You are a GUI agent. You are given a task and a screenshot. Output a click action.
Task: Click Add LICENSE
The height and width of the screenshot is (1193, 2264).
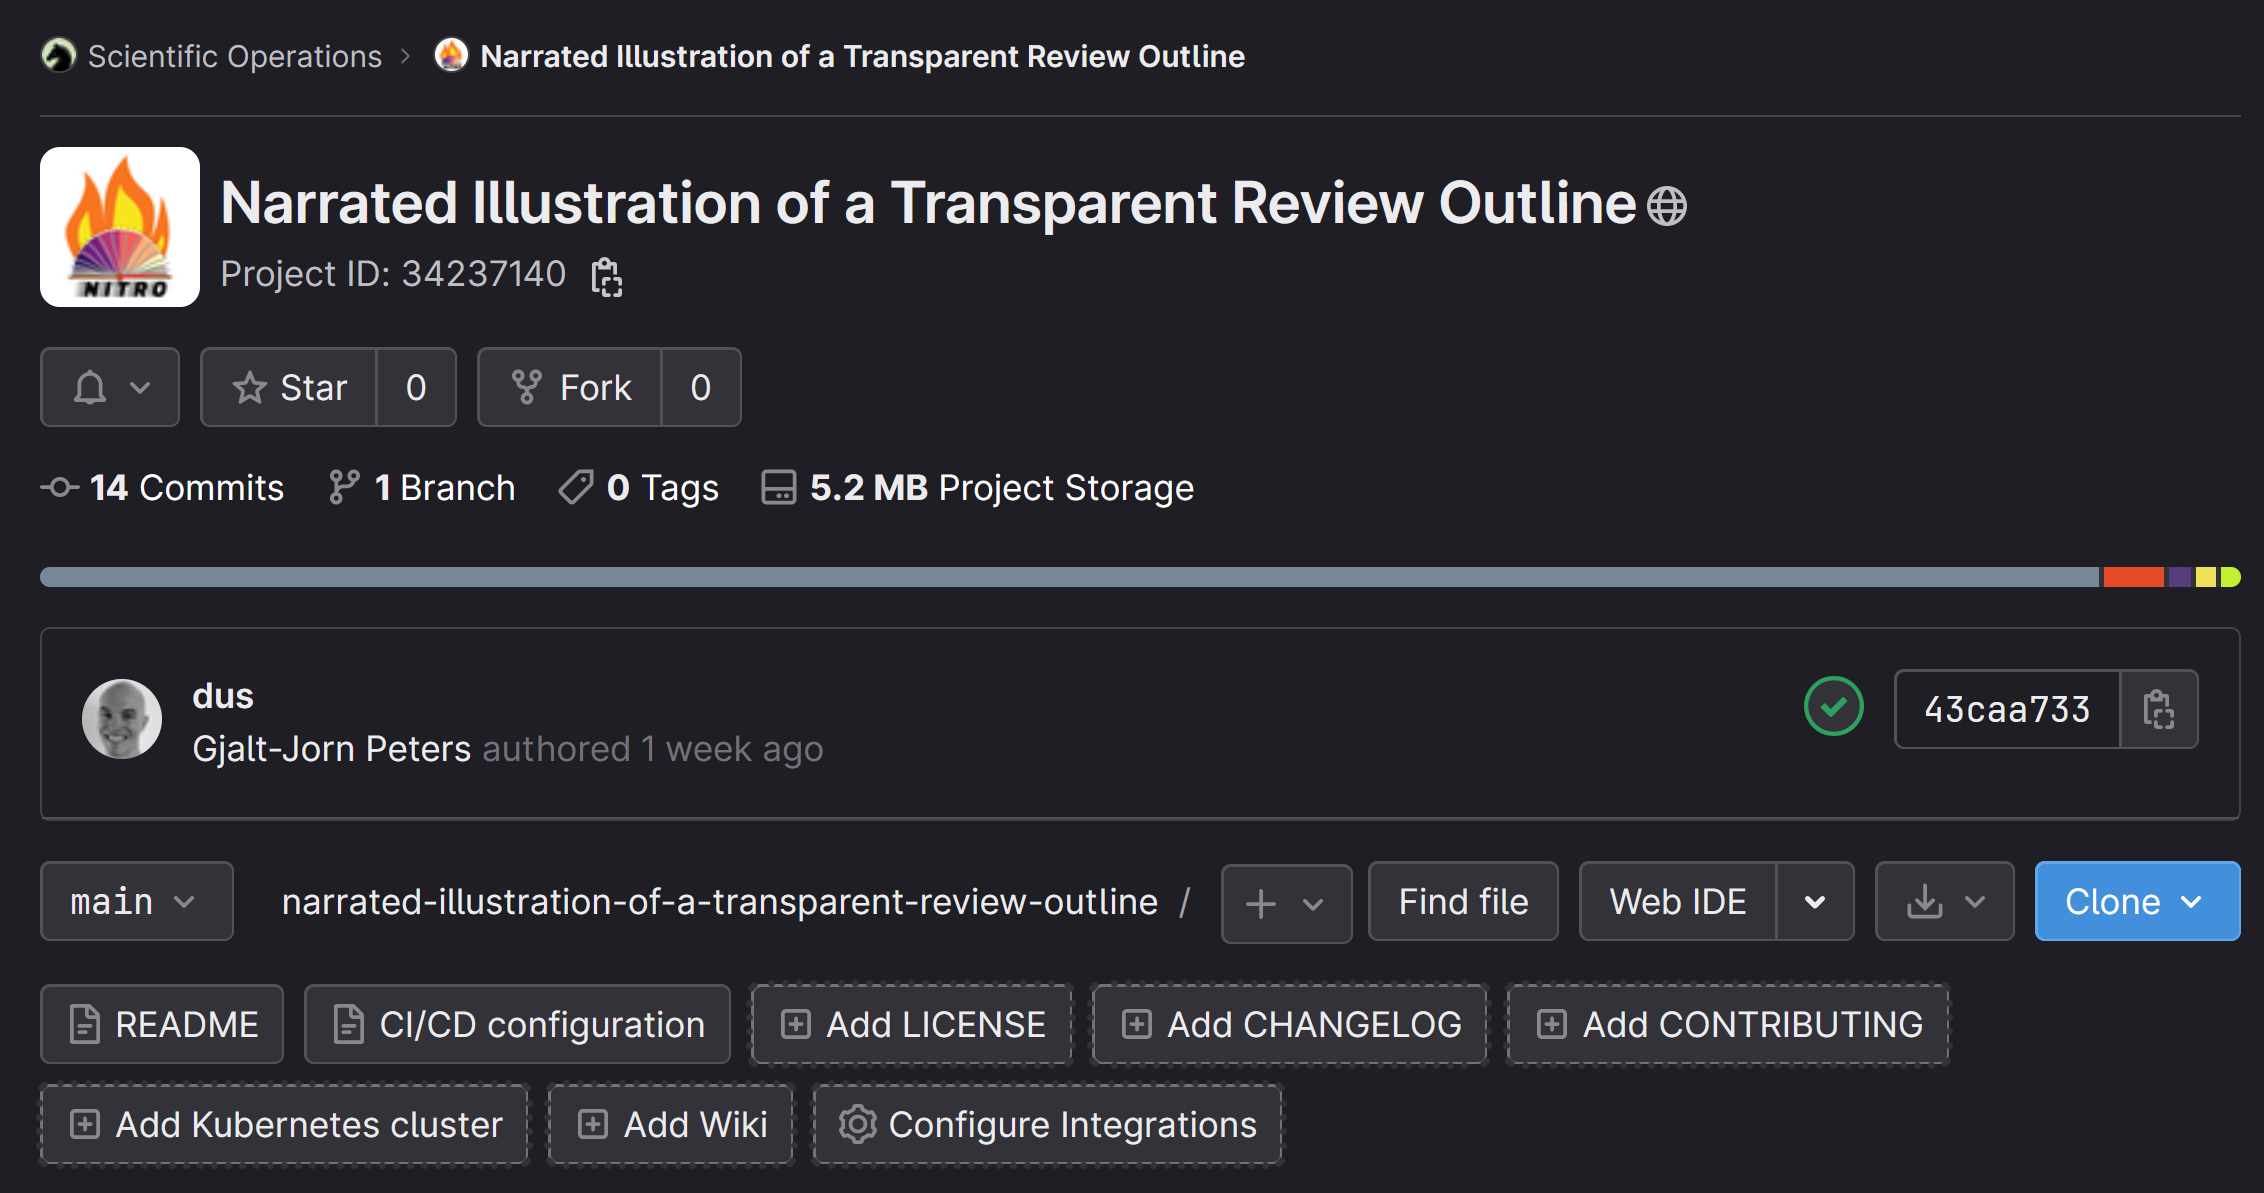tap(912, 1024)
